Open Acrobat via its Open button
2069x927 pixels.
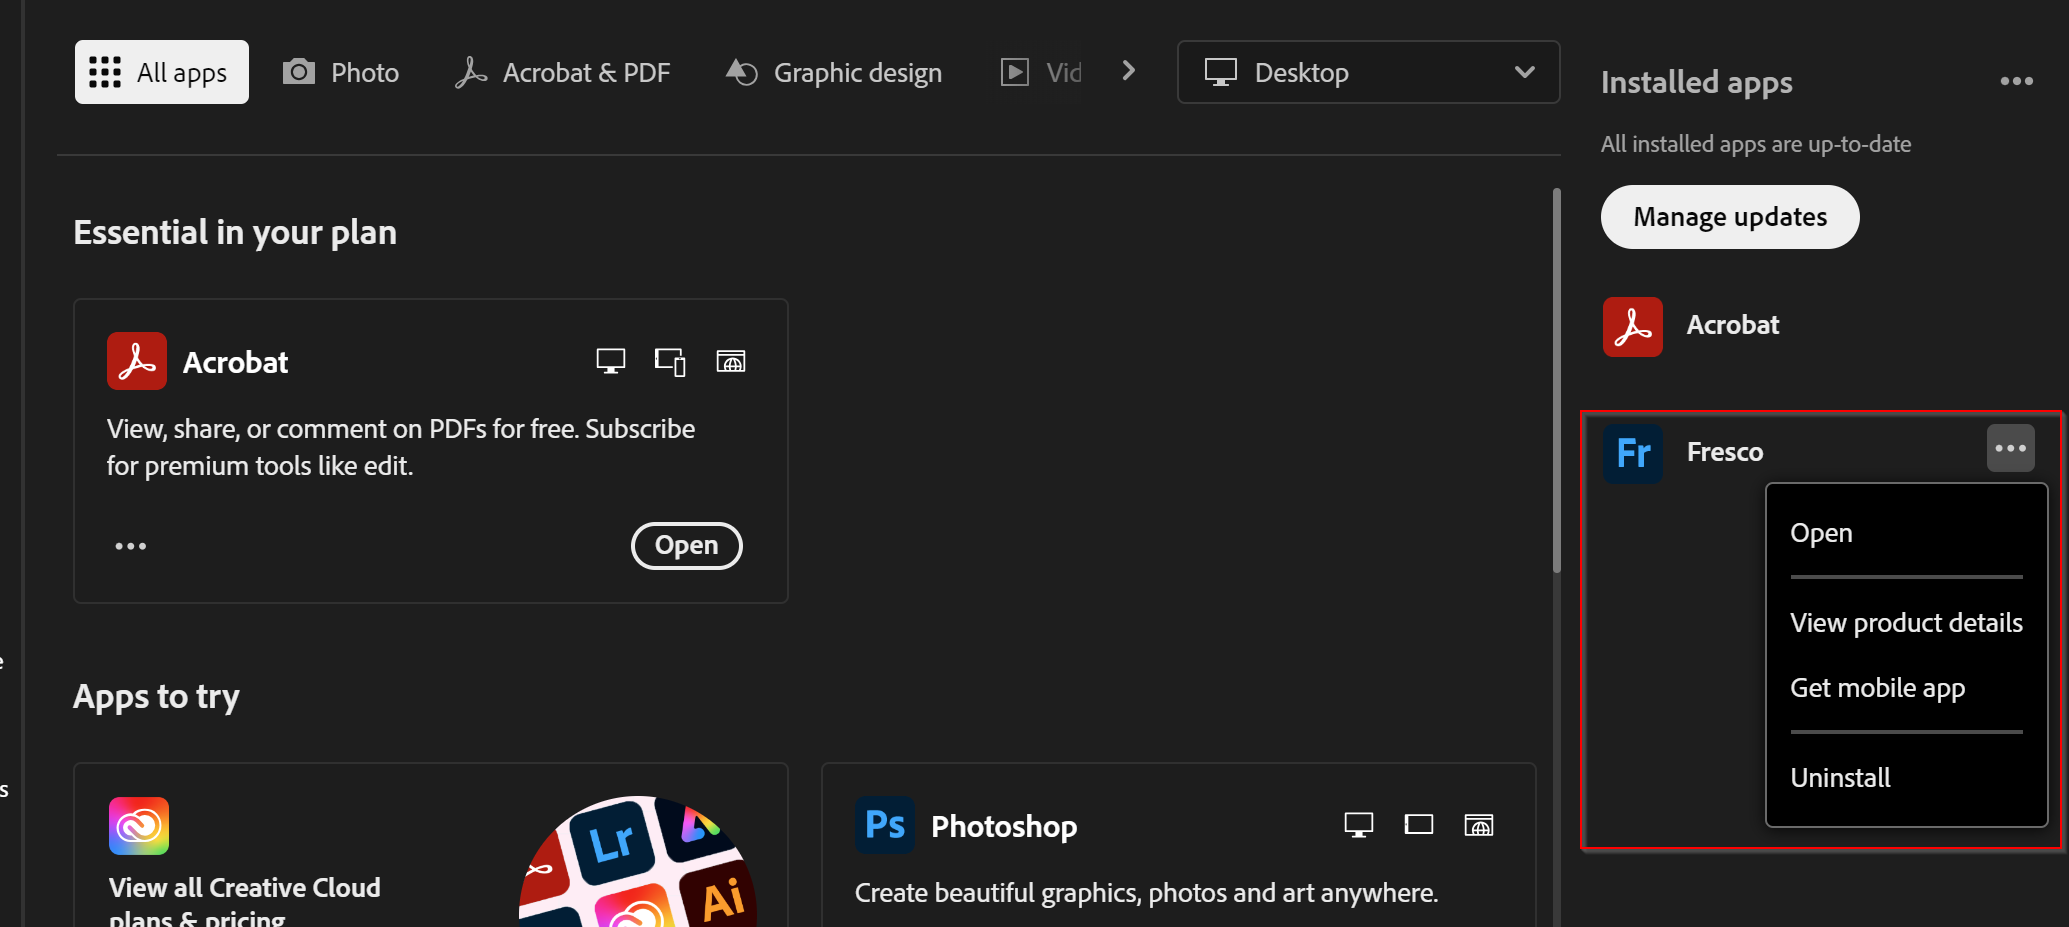click(686, 545)
